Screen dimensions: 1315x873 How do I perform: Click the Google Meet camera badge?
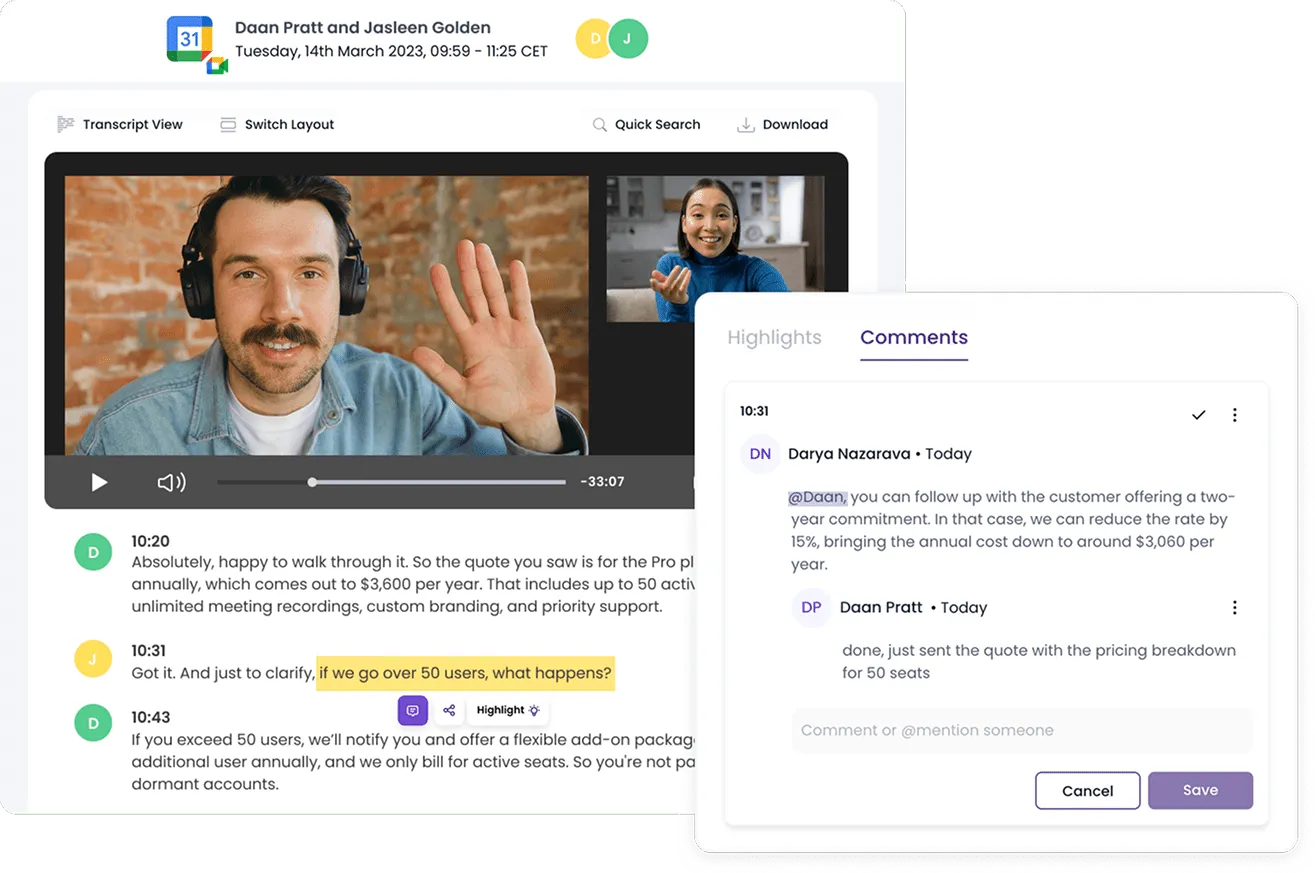pyautogui.click(x=217, y=66)
